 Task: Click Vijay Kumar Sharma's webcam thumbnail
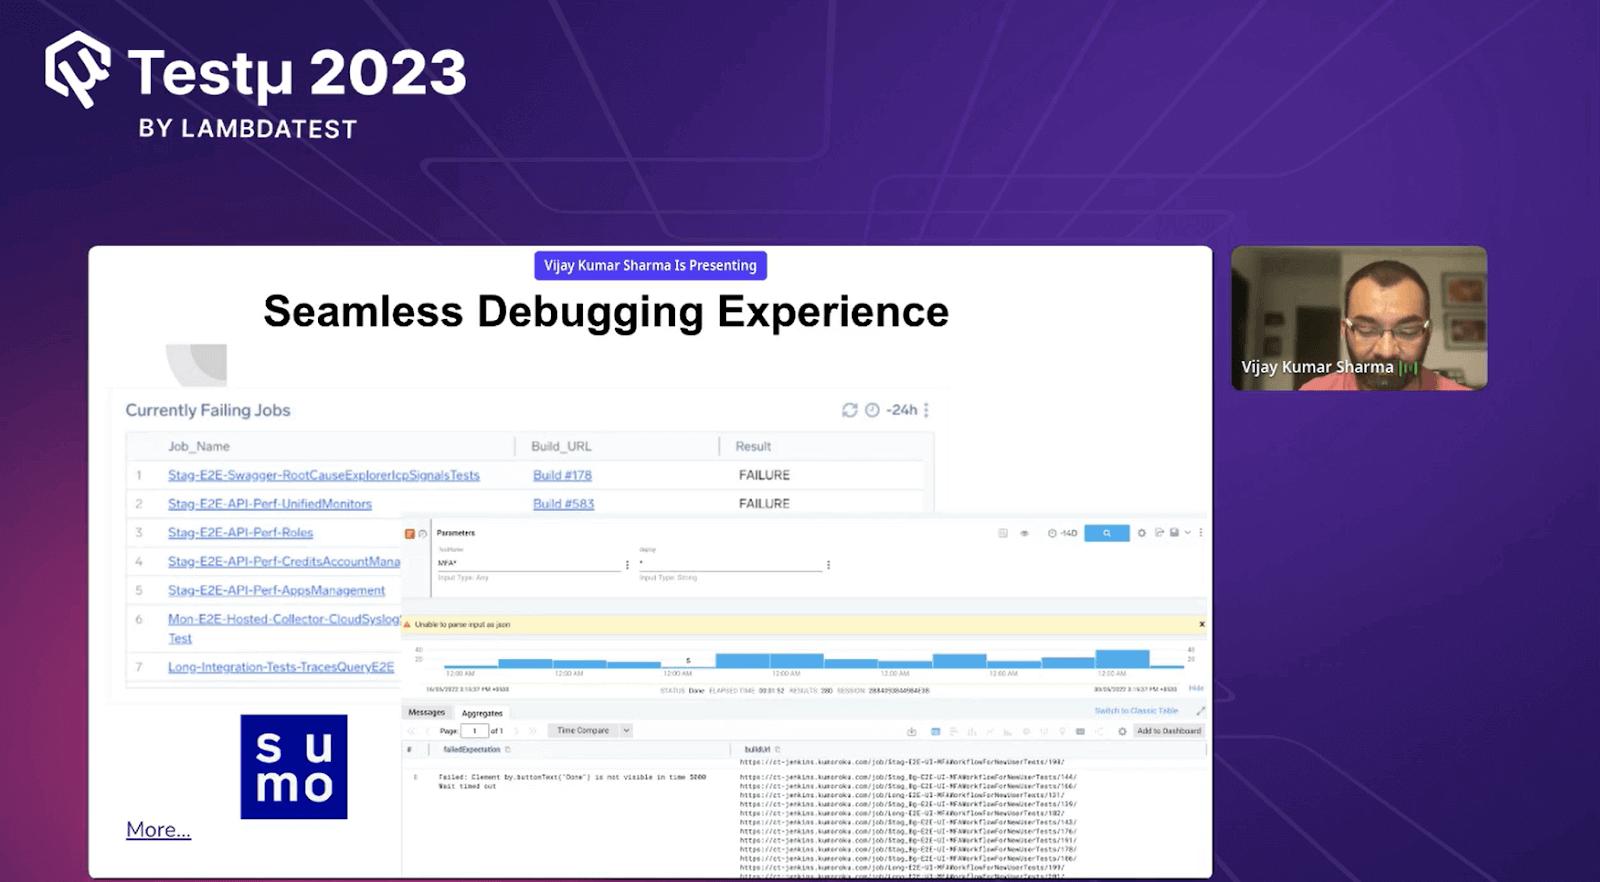1359,318
